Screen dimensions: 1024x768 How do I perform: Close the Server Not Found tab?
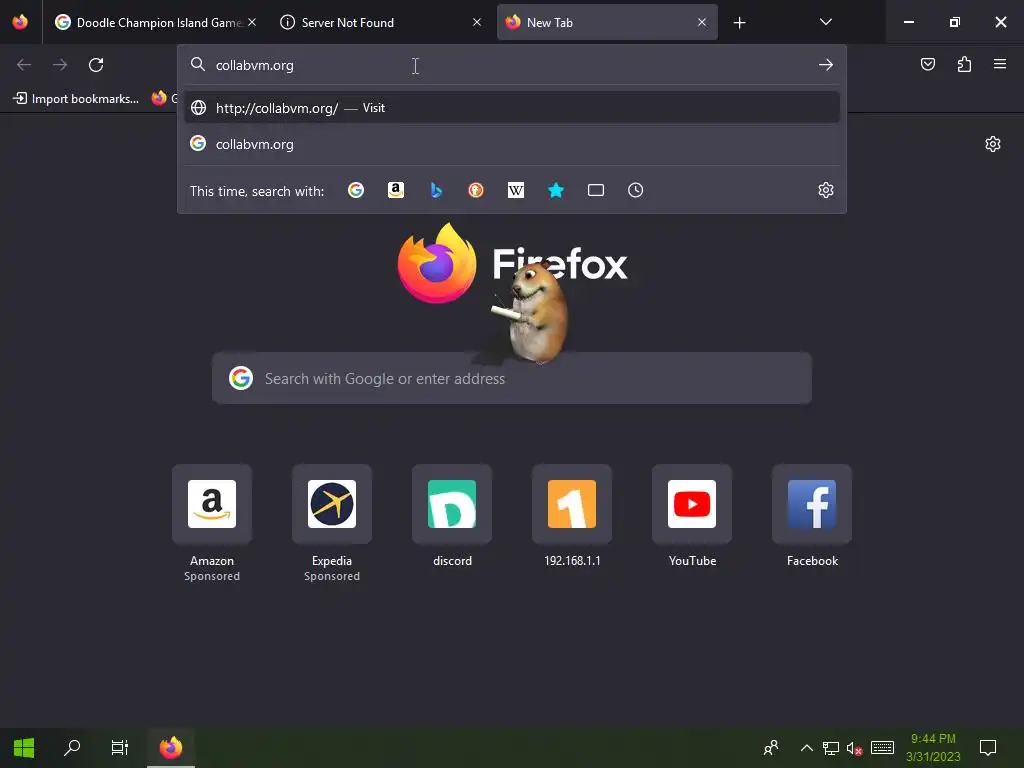(477, 22)
